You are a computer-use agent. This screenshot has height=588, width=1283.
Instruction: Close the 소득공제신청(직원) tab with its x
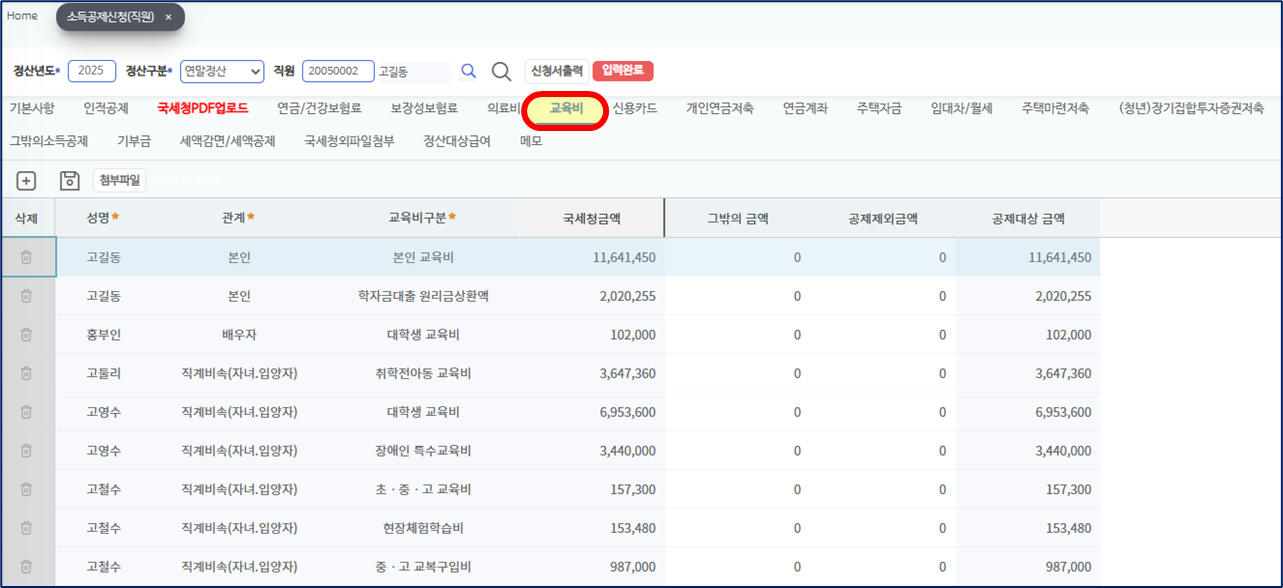tap(168, 17)
